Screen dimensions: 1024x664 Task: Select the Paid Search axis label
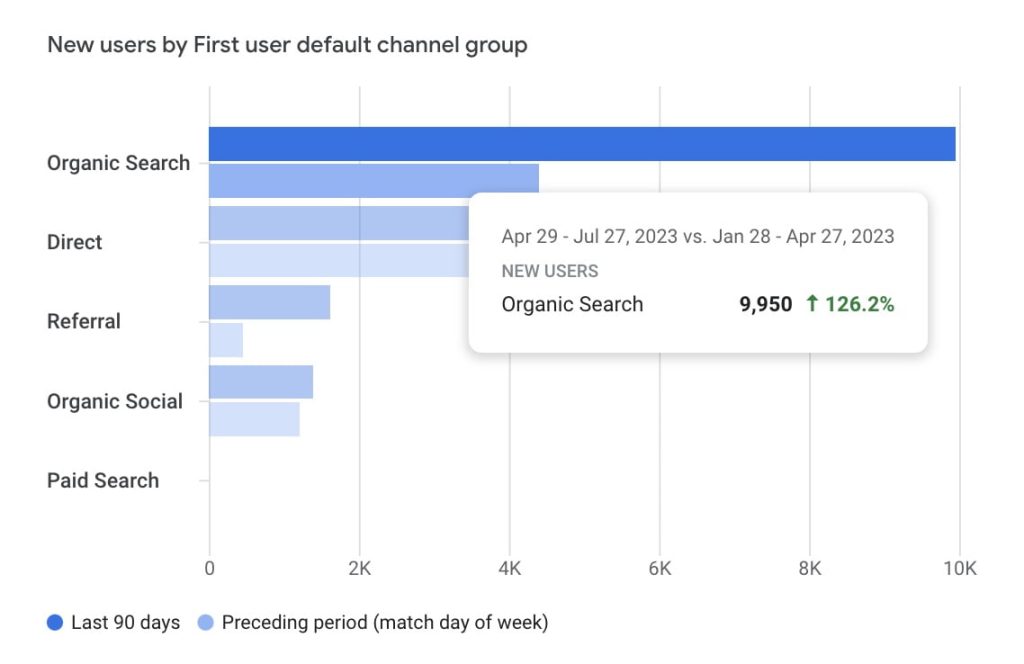click(103, 481)
